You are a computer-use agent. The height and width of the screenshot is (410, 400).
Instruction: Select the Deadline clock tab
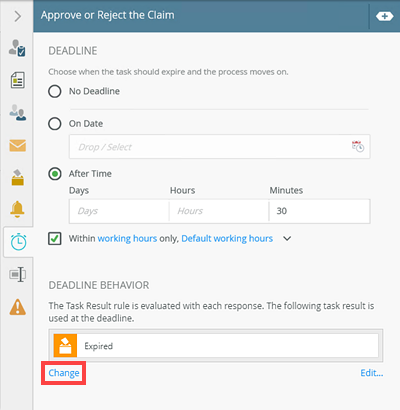(x=18, y=242)
